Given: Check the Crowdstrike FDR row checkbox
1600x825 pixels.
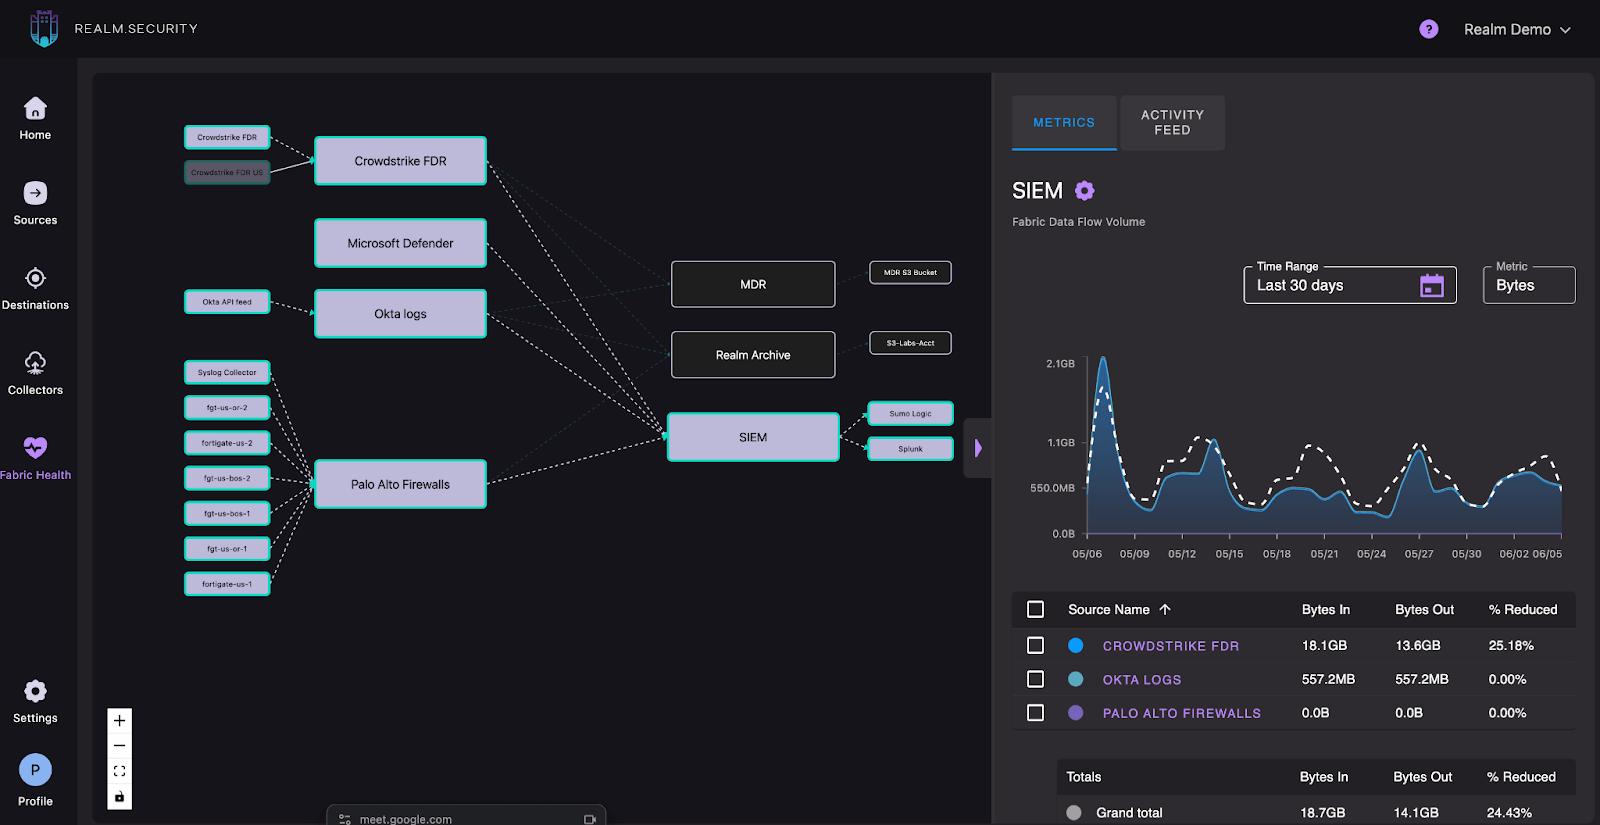Looking at the screenshot, I should (1036, 646).
